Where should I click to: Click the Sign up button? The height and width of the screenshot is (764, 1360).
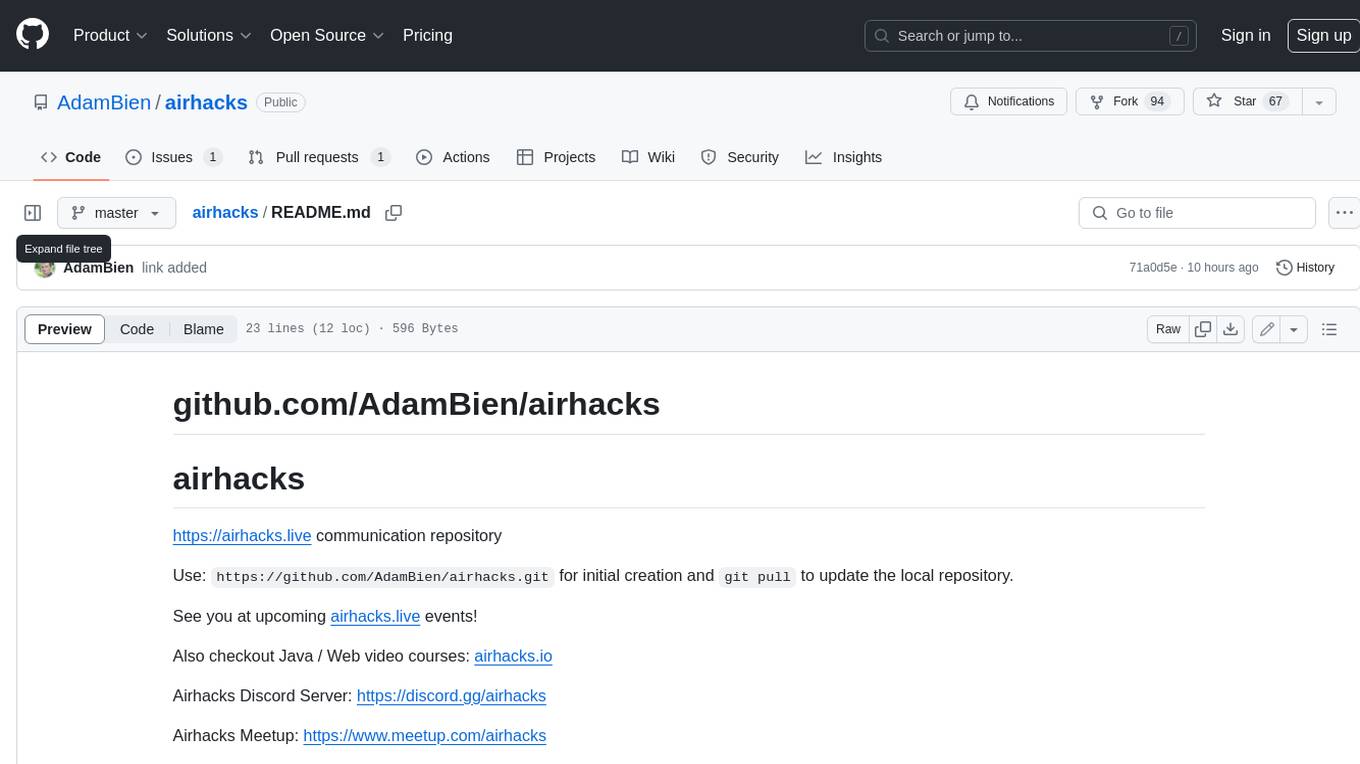pos(1323,35)
